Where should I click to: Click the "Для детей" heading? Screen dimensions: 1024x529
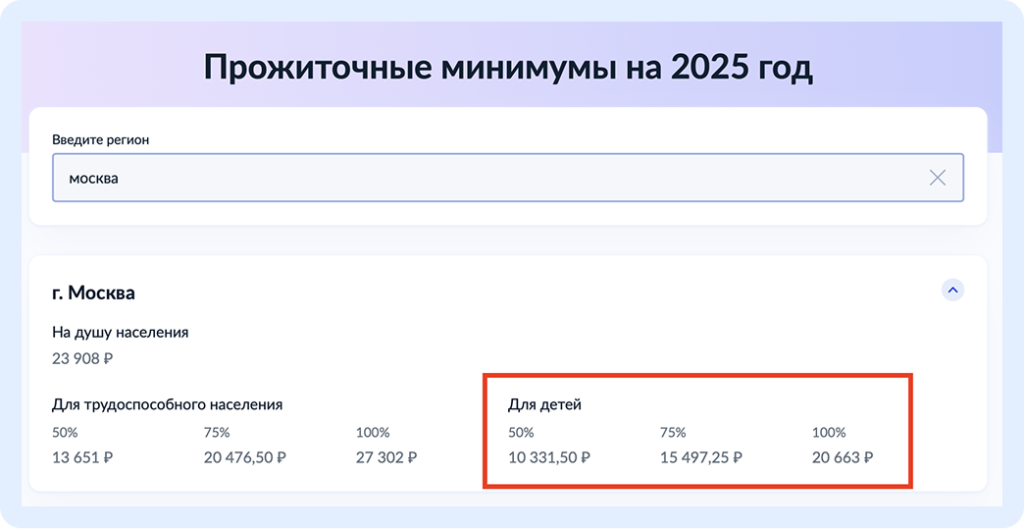click(x=545, y=405)
